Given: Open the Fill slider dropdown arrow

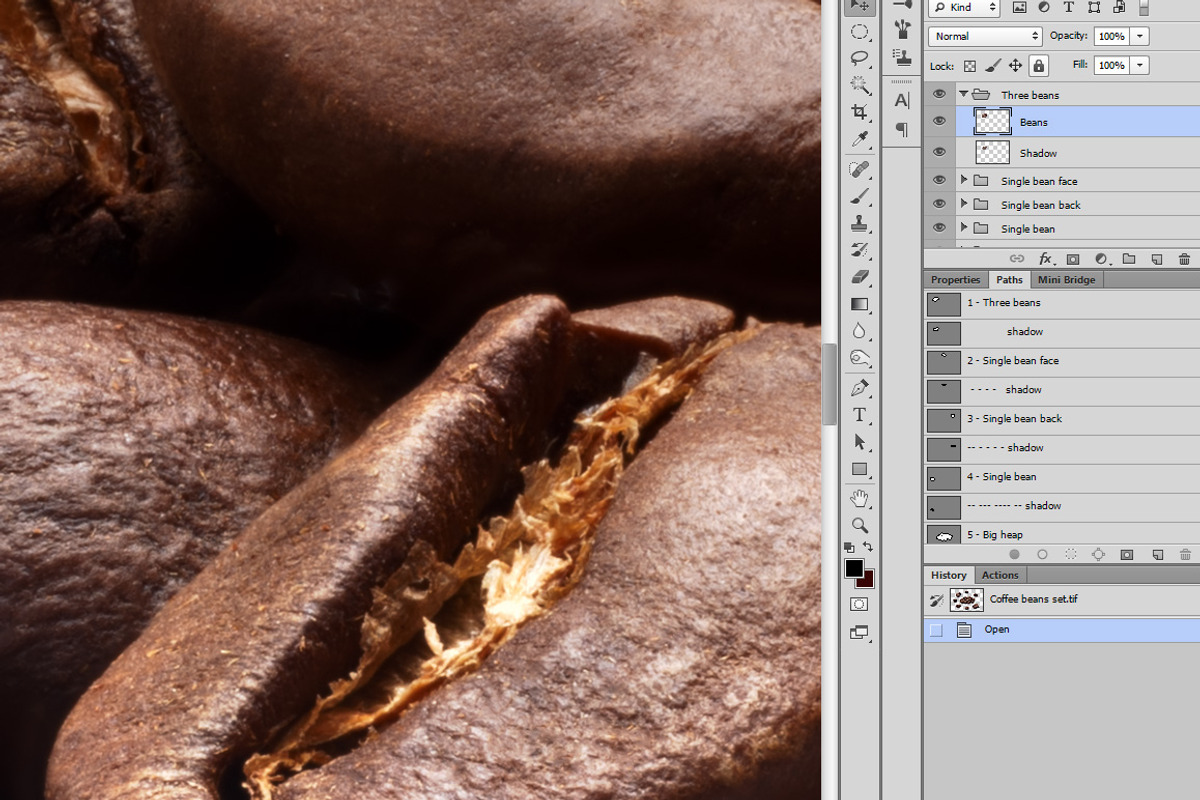Looking at the screenshot, I should point(1140,65).
